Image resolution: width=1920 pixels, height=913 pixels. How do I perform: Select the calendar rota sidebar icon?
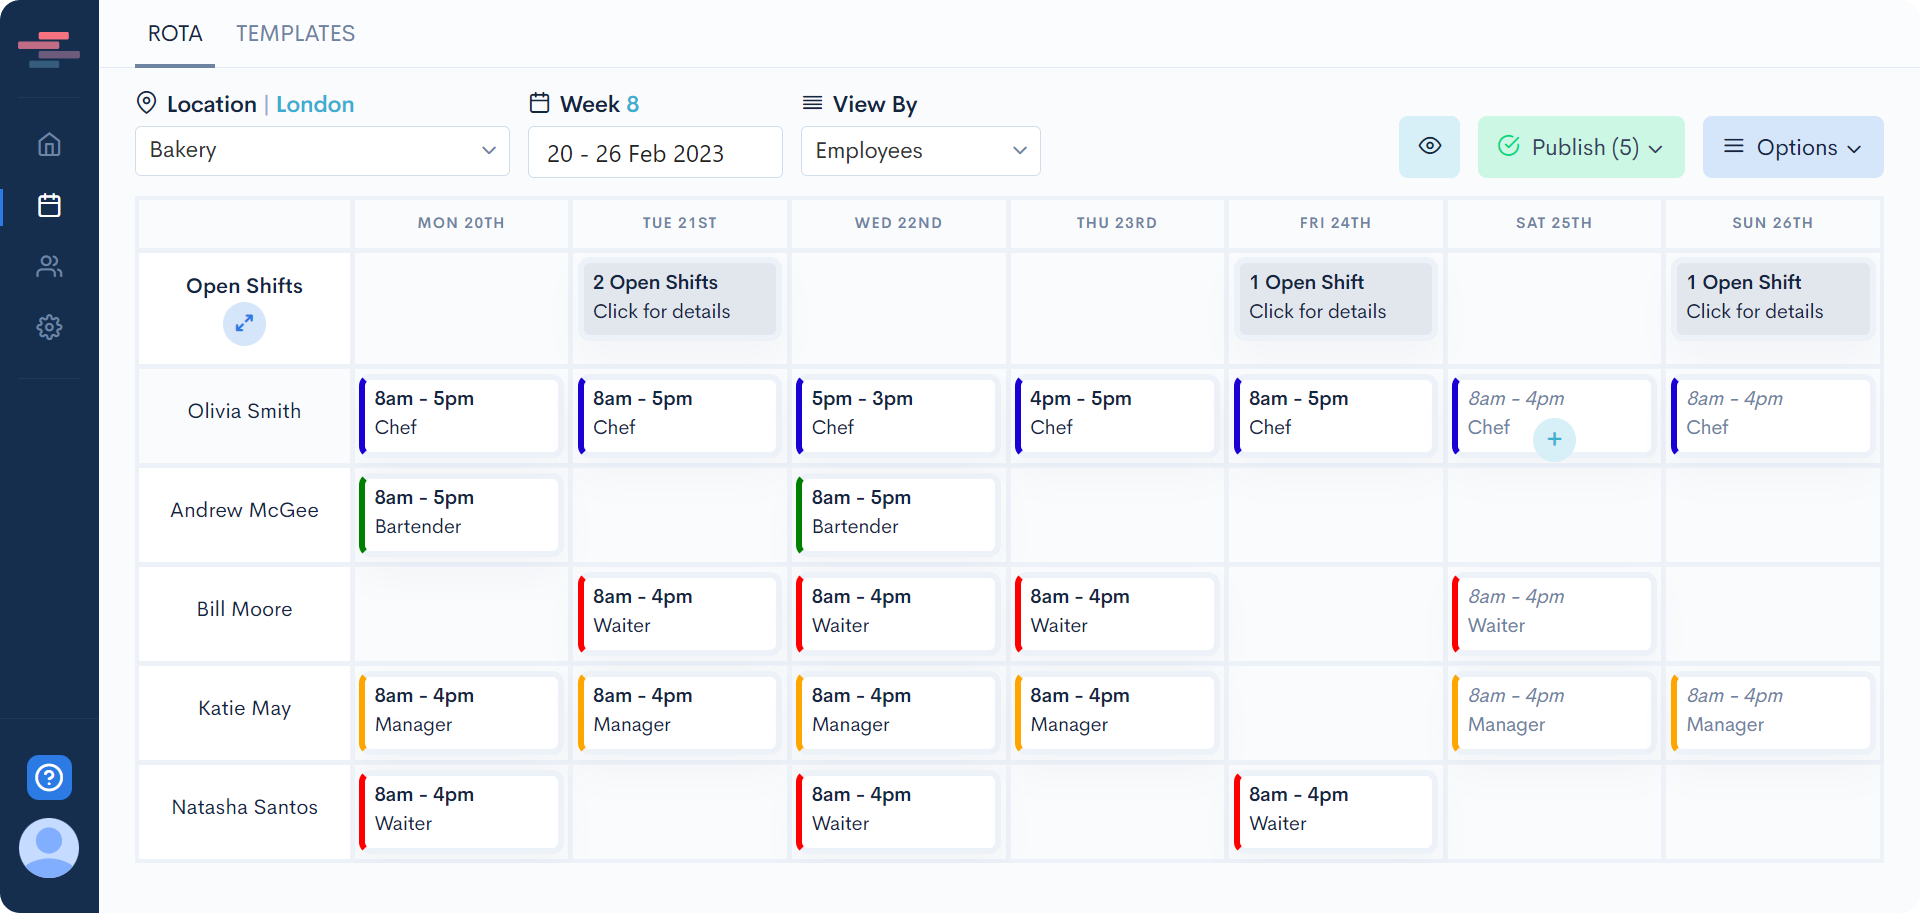(x=49, y=206)
